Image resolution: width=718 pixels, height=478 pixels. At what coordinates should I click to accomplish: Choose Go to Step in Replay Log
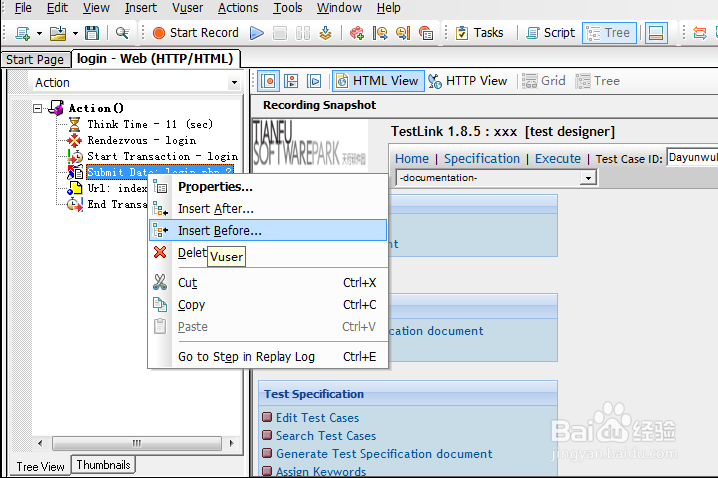[268, 357]
